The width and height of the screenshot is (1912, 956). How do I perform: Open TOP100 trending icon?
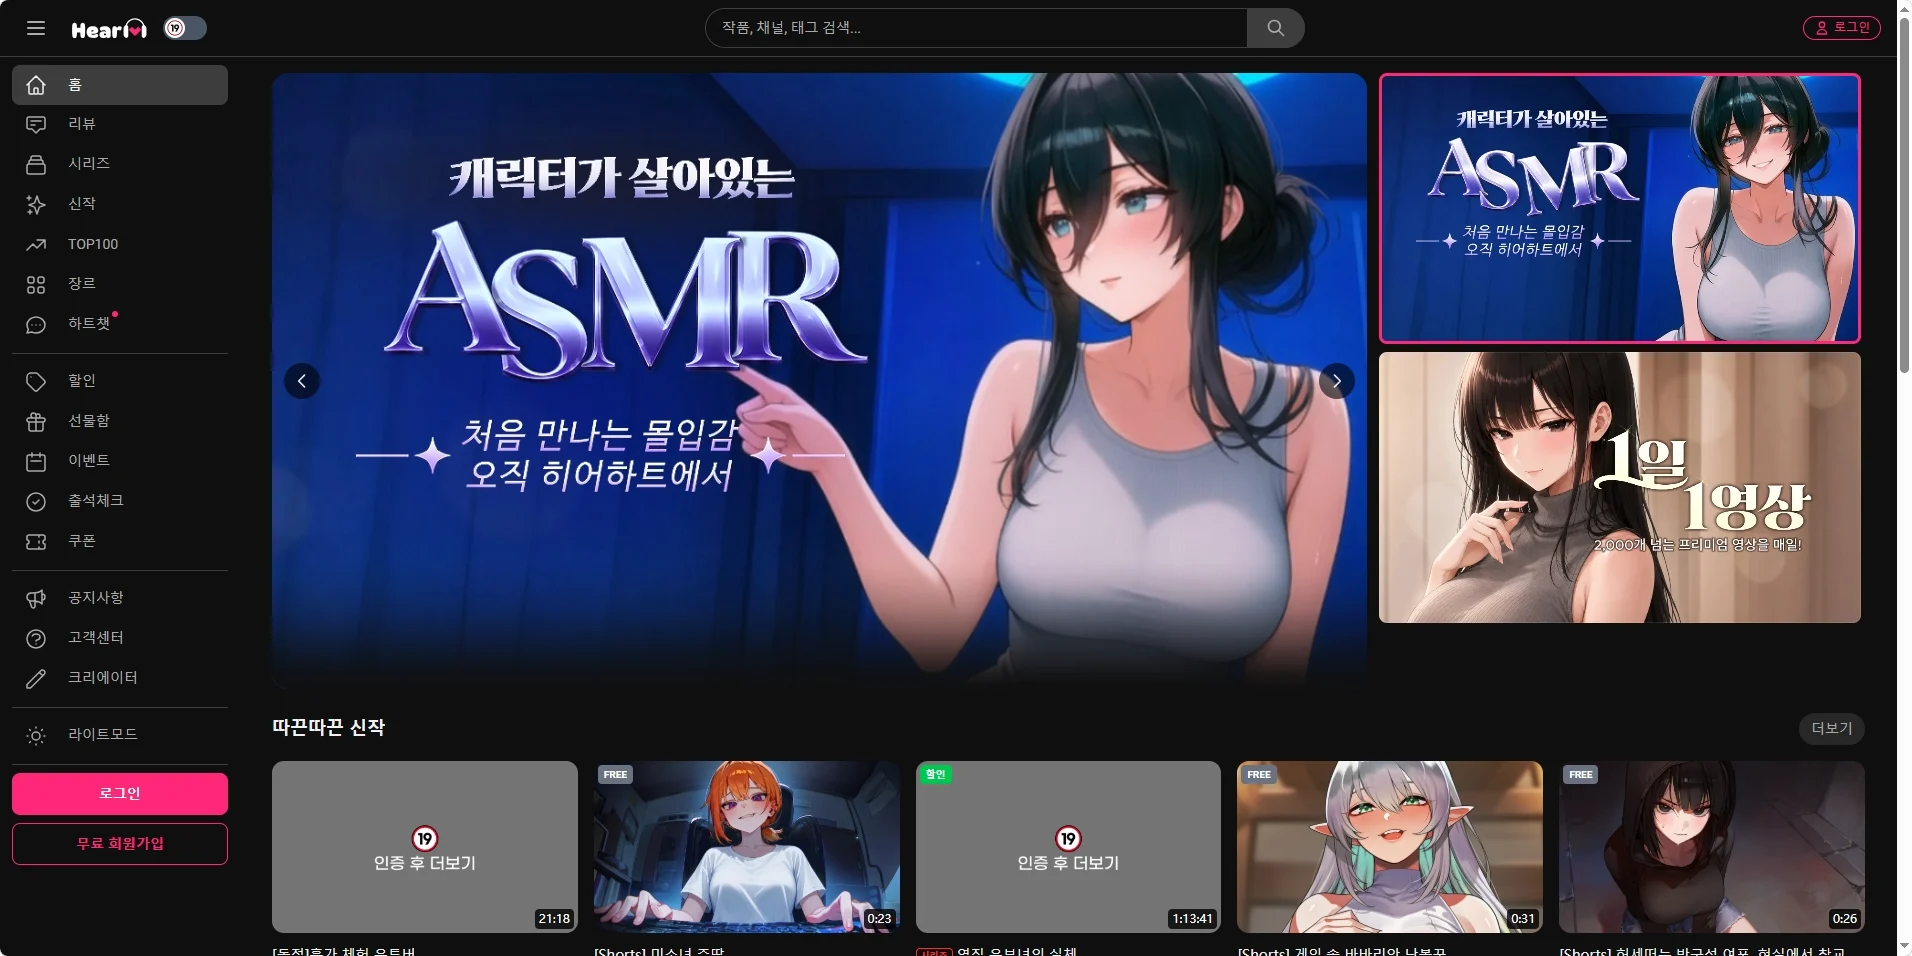click(36, 244)
